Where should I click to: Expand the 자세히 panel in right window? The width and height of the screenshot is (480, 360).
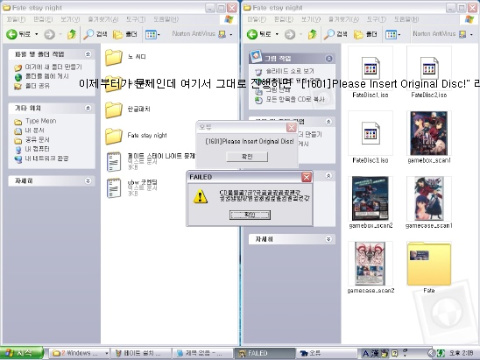click(329, 239)
